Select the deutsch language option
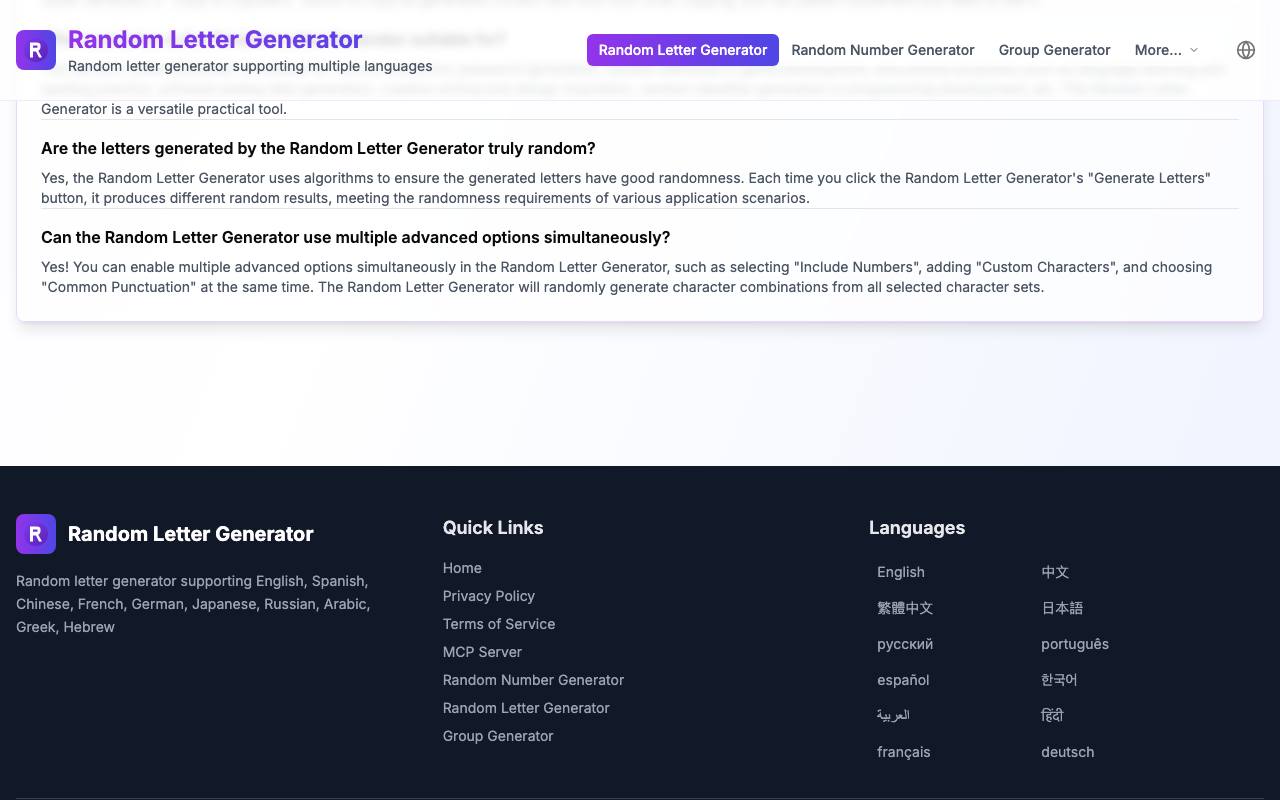Viewport: 1280px width, 800px height. click(x=1068, y=752)
